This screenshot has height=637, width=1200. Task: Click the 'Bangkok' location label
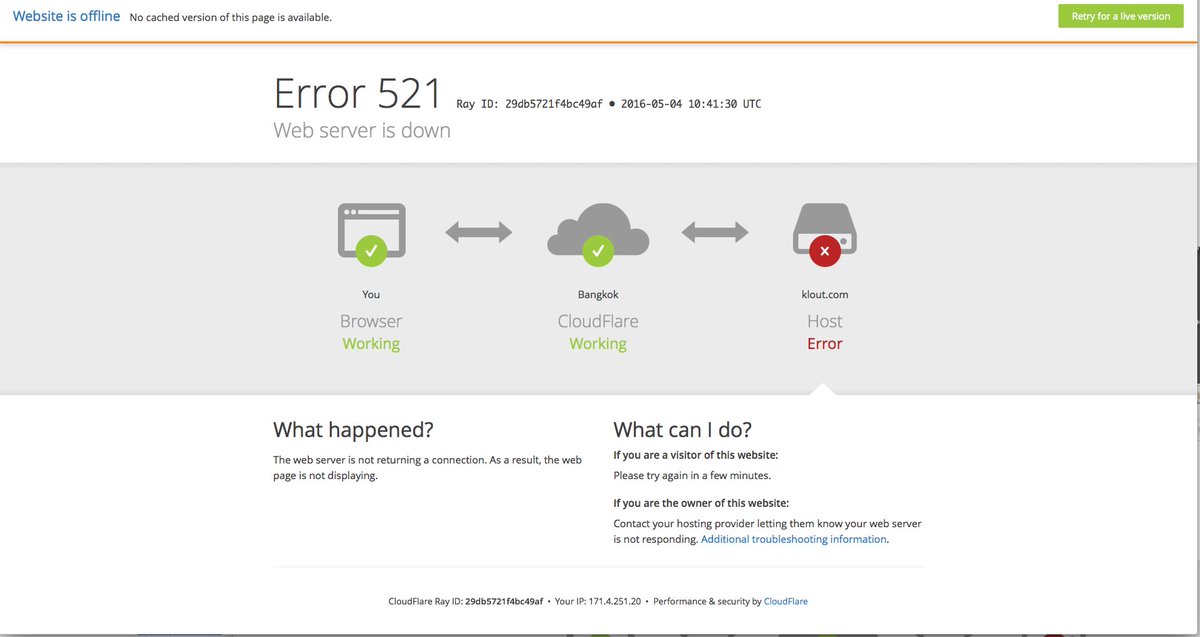pos(598,295)
